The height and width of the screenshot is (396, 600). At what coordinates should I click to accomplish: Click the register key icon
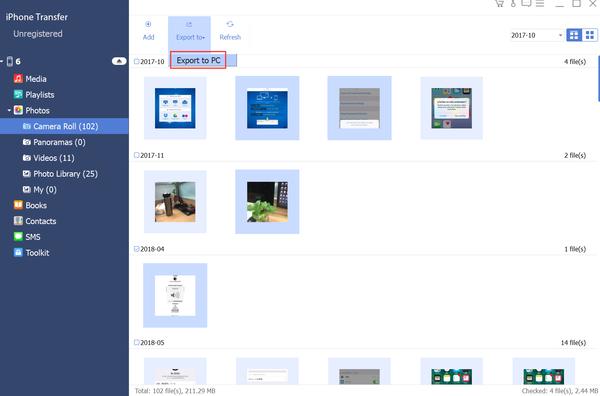513,3
